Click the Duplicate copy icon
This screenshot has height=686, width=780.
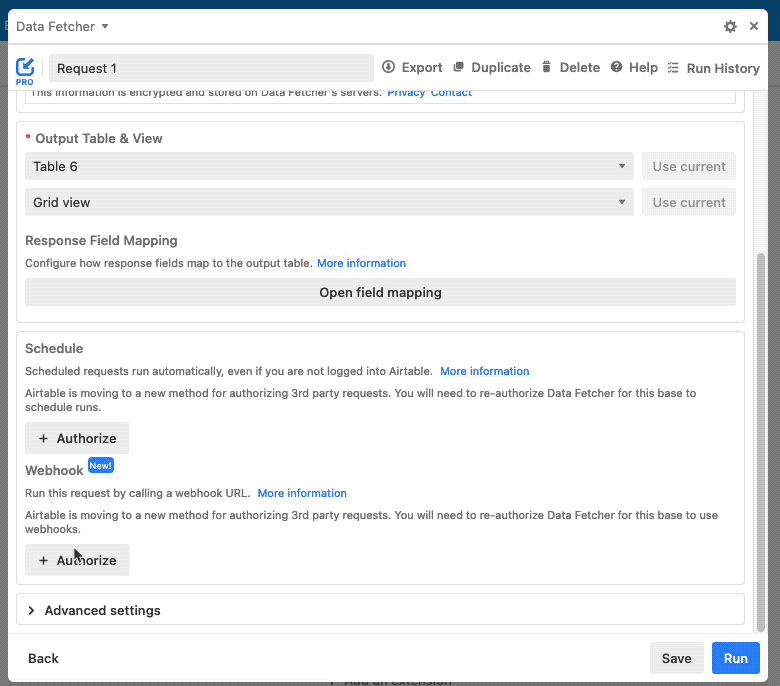click(459, 67)
